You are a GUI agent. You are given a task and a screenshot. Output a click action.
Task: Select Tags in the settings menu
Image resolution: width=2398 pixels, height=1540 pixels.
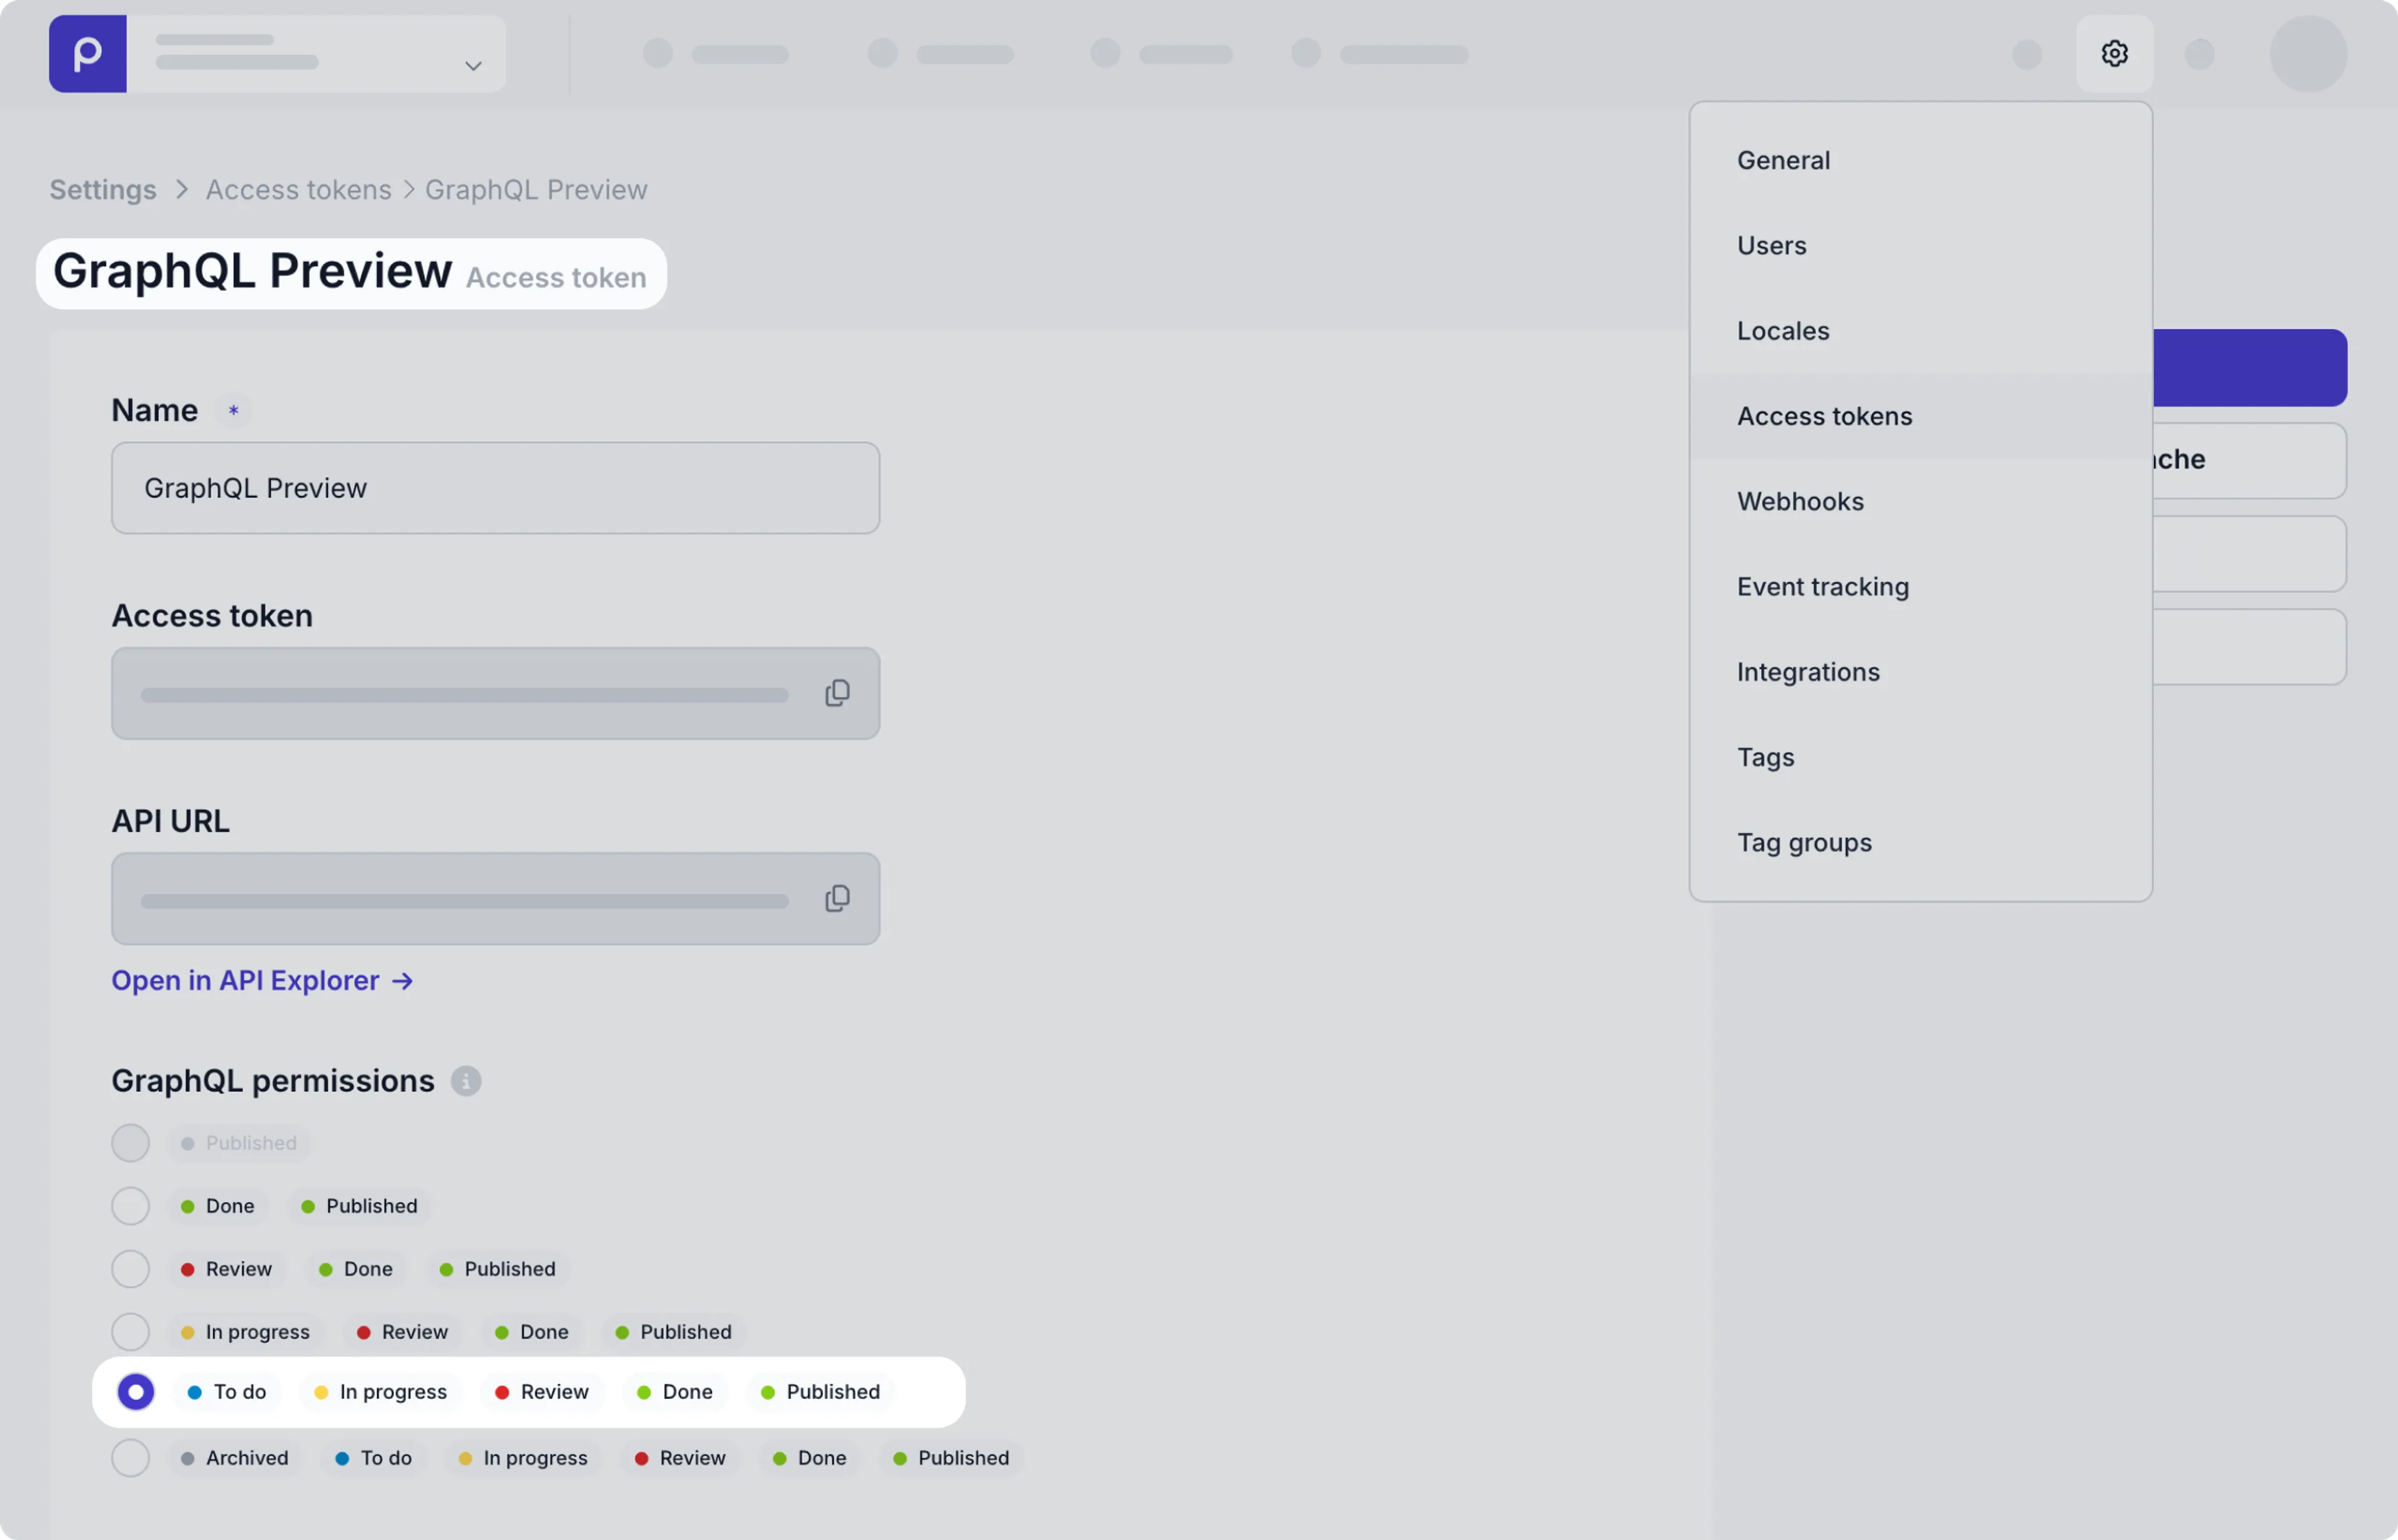[1766, 757]
